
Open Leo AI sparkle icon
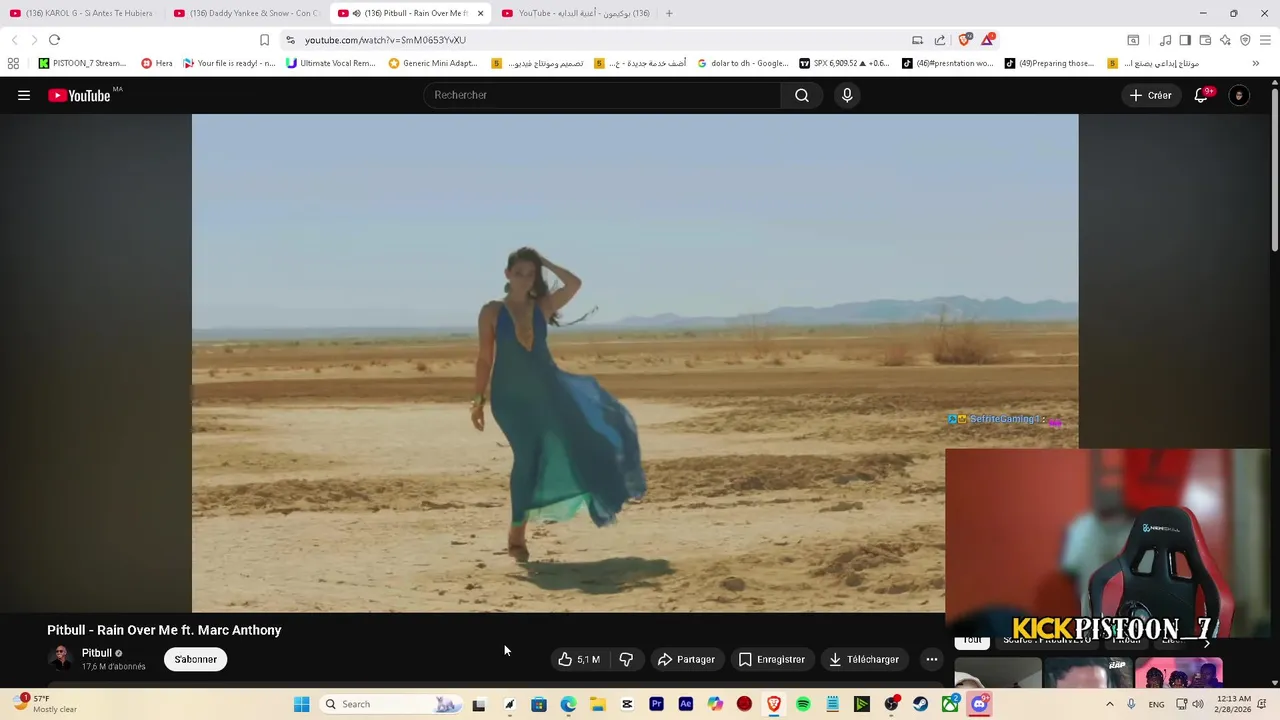click(x=1225, y=40)
